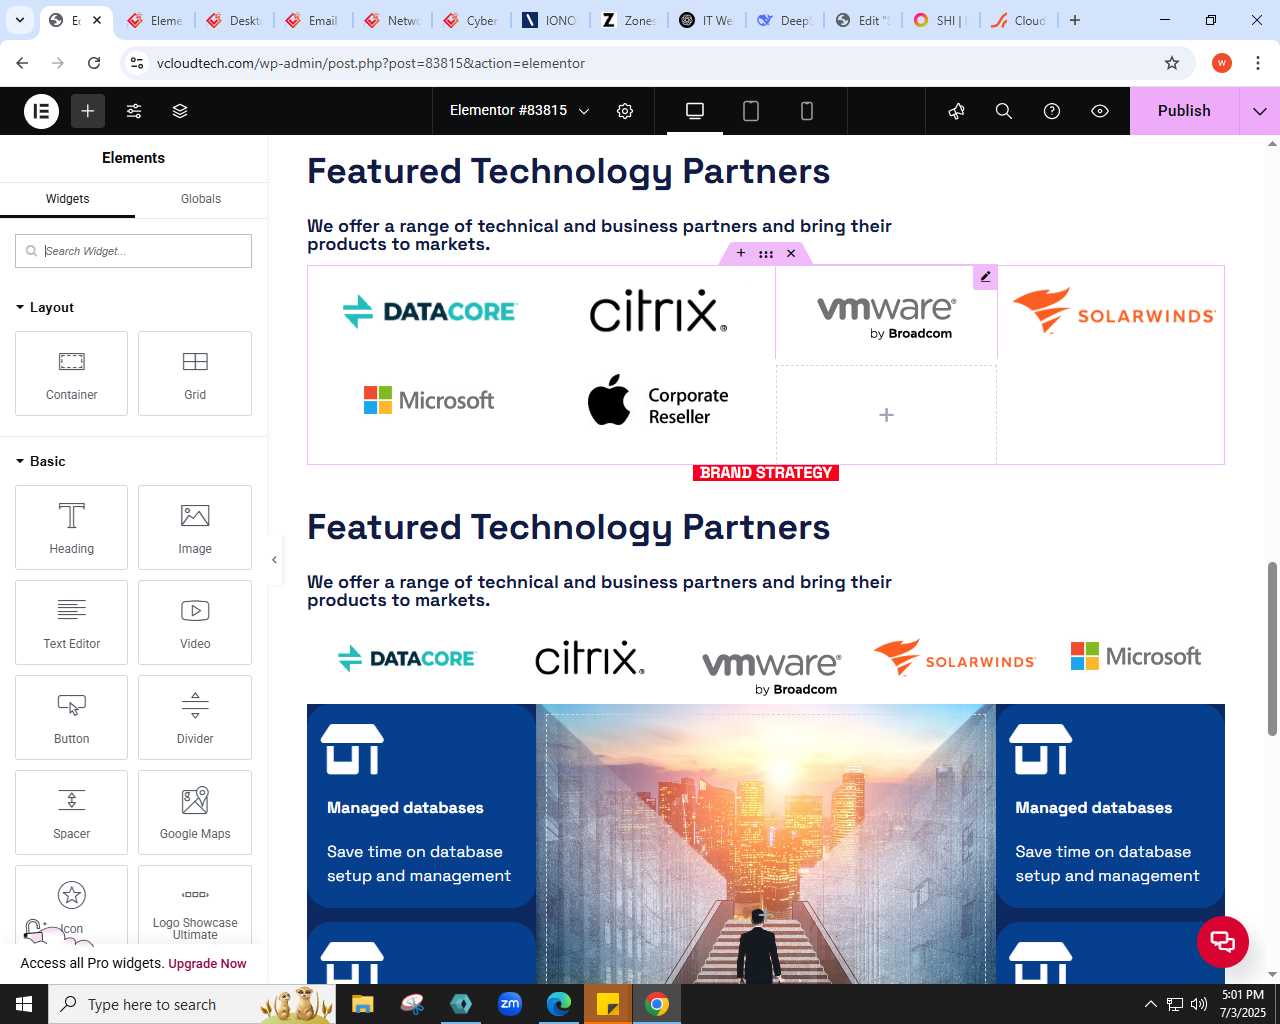The width and height of the screenshot is (1280, 1024).
Task: Select the Citrix logo in the grid
Action: [x=658, y=311]
